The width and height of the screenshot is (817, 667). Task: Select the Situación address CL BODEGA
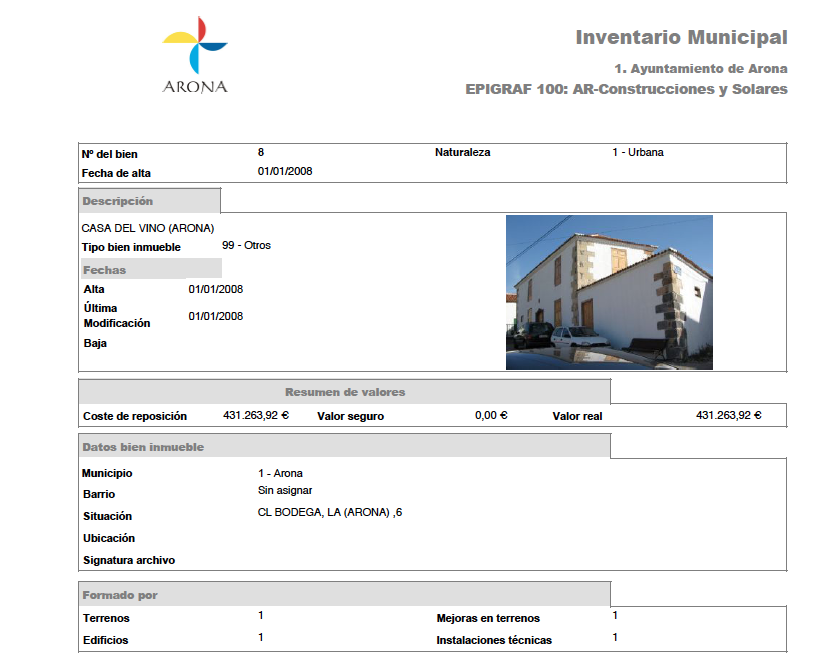click(330, 513)
